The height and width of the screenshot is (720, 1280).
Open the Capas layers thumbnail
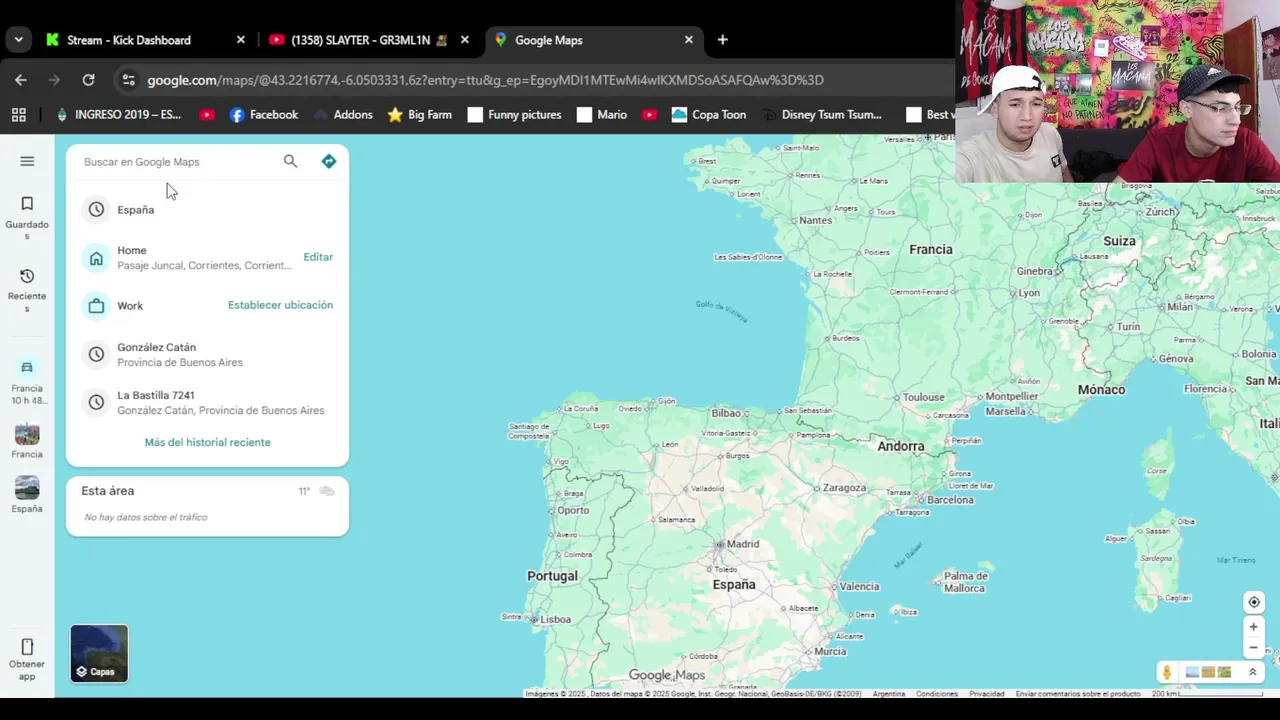[x=99, y=653]
